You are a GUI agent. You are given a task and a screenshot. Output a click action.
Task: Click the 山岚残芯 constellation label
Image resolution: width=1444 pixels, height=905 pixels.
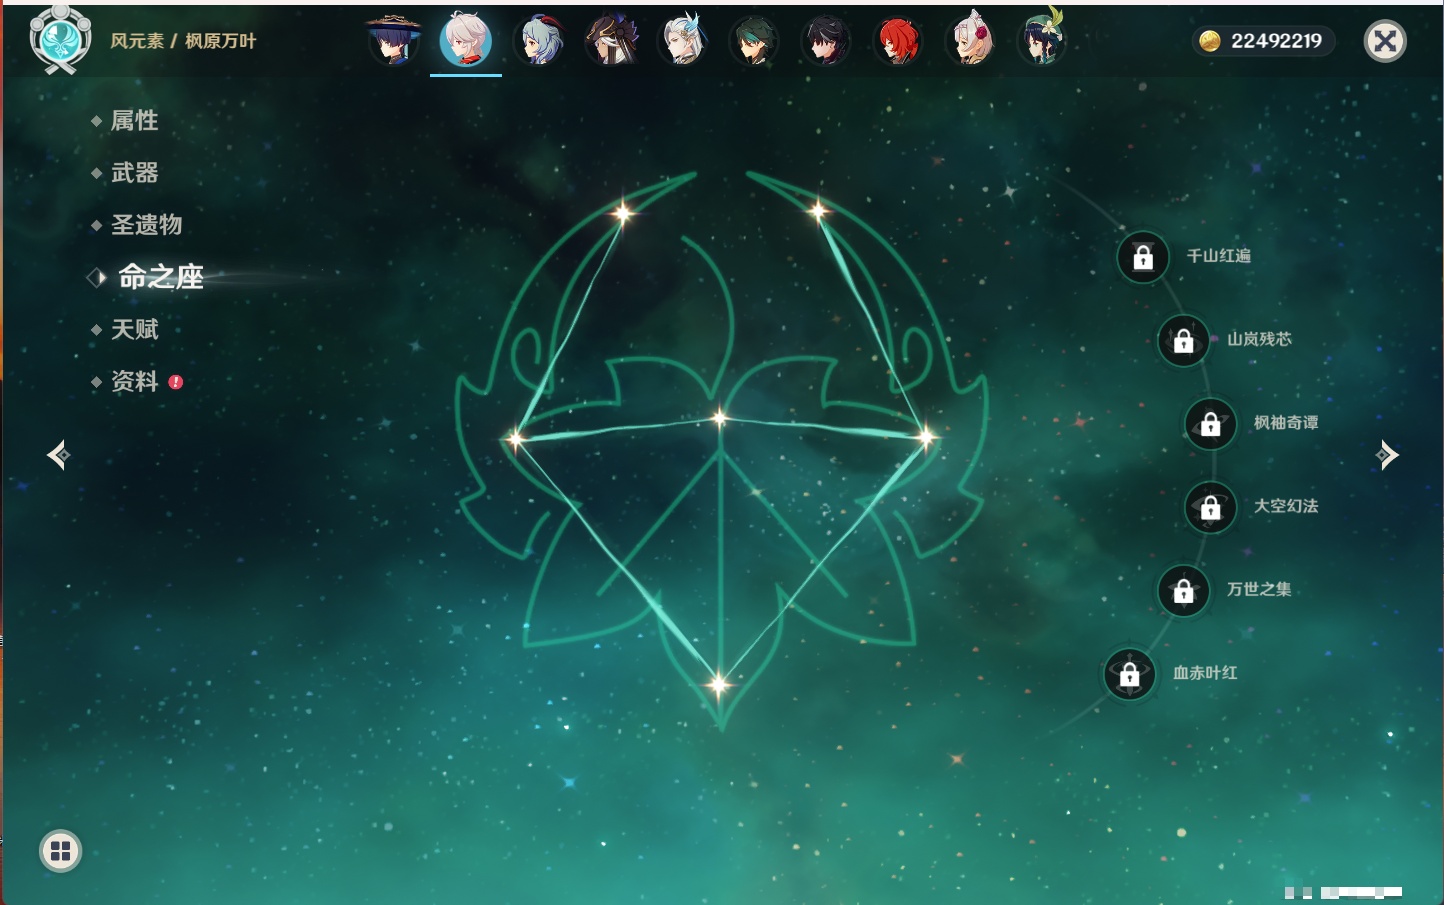[x=1259, y=339]
